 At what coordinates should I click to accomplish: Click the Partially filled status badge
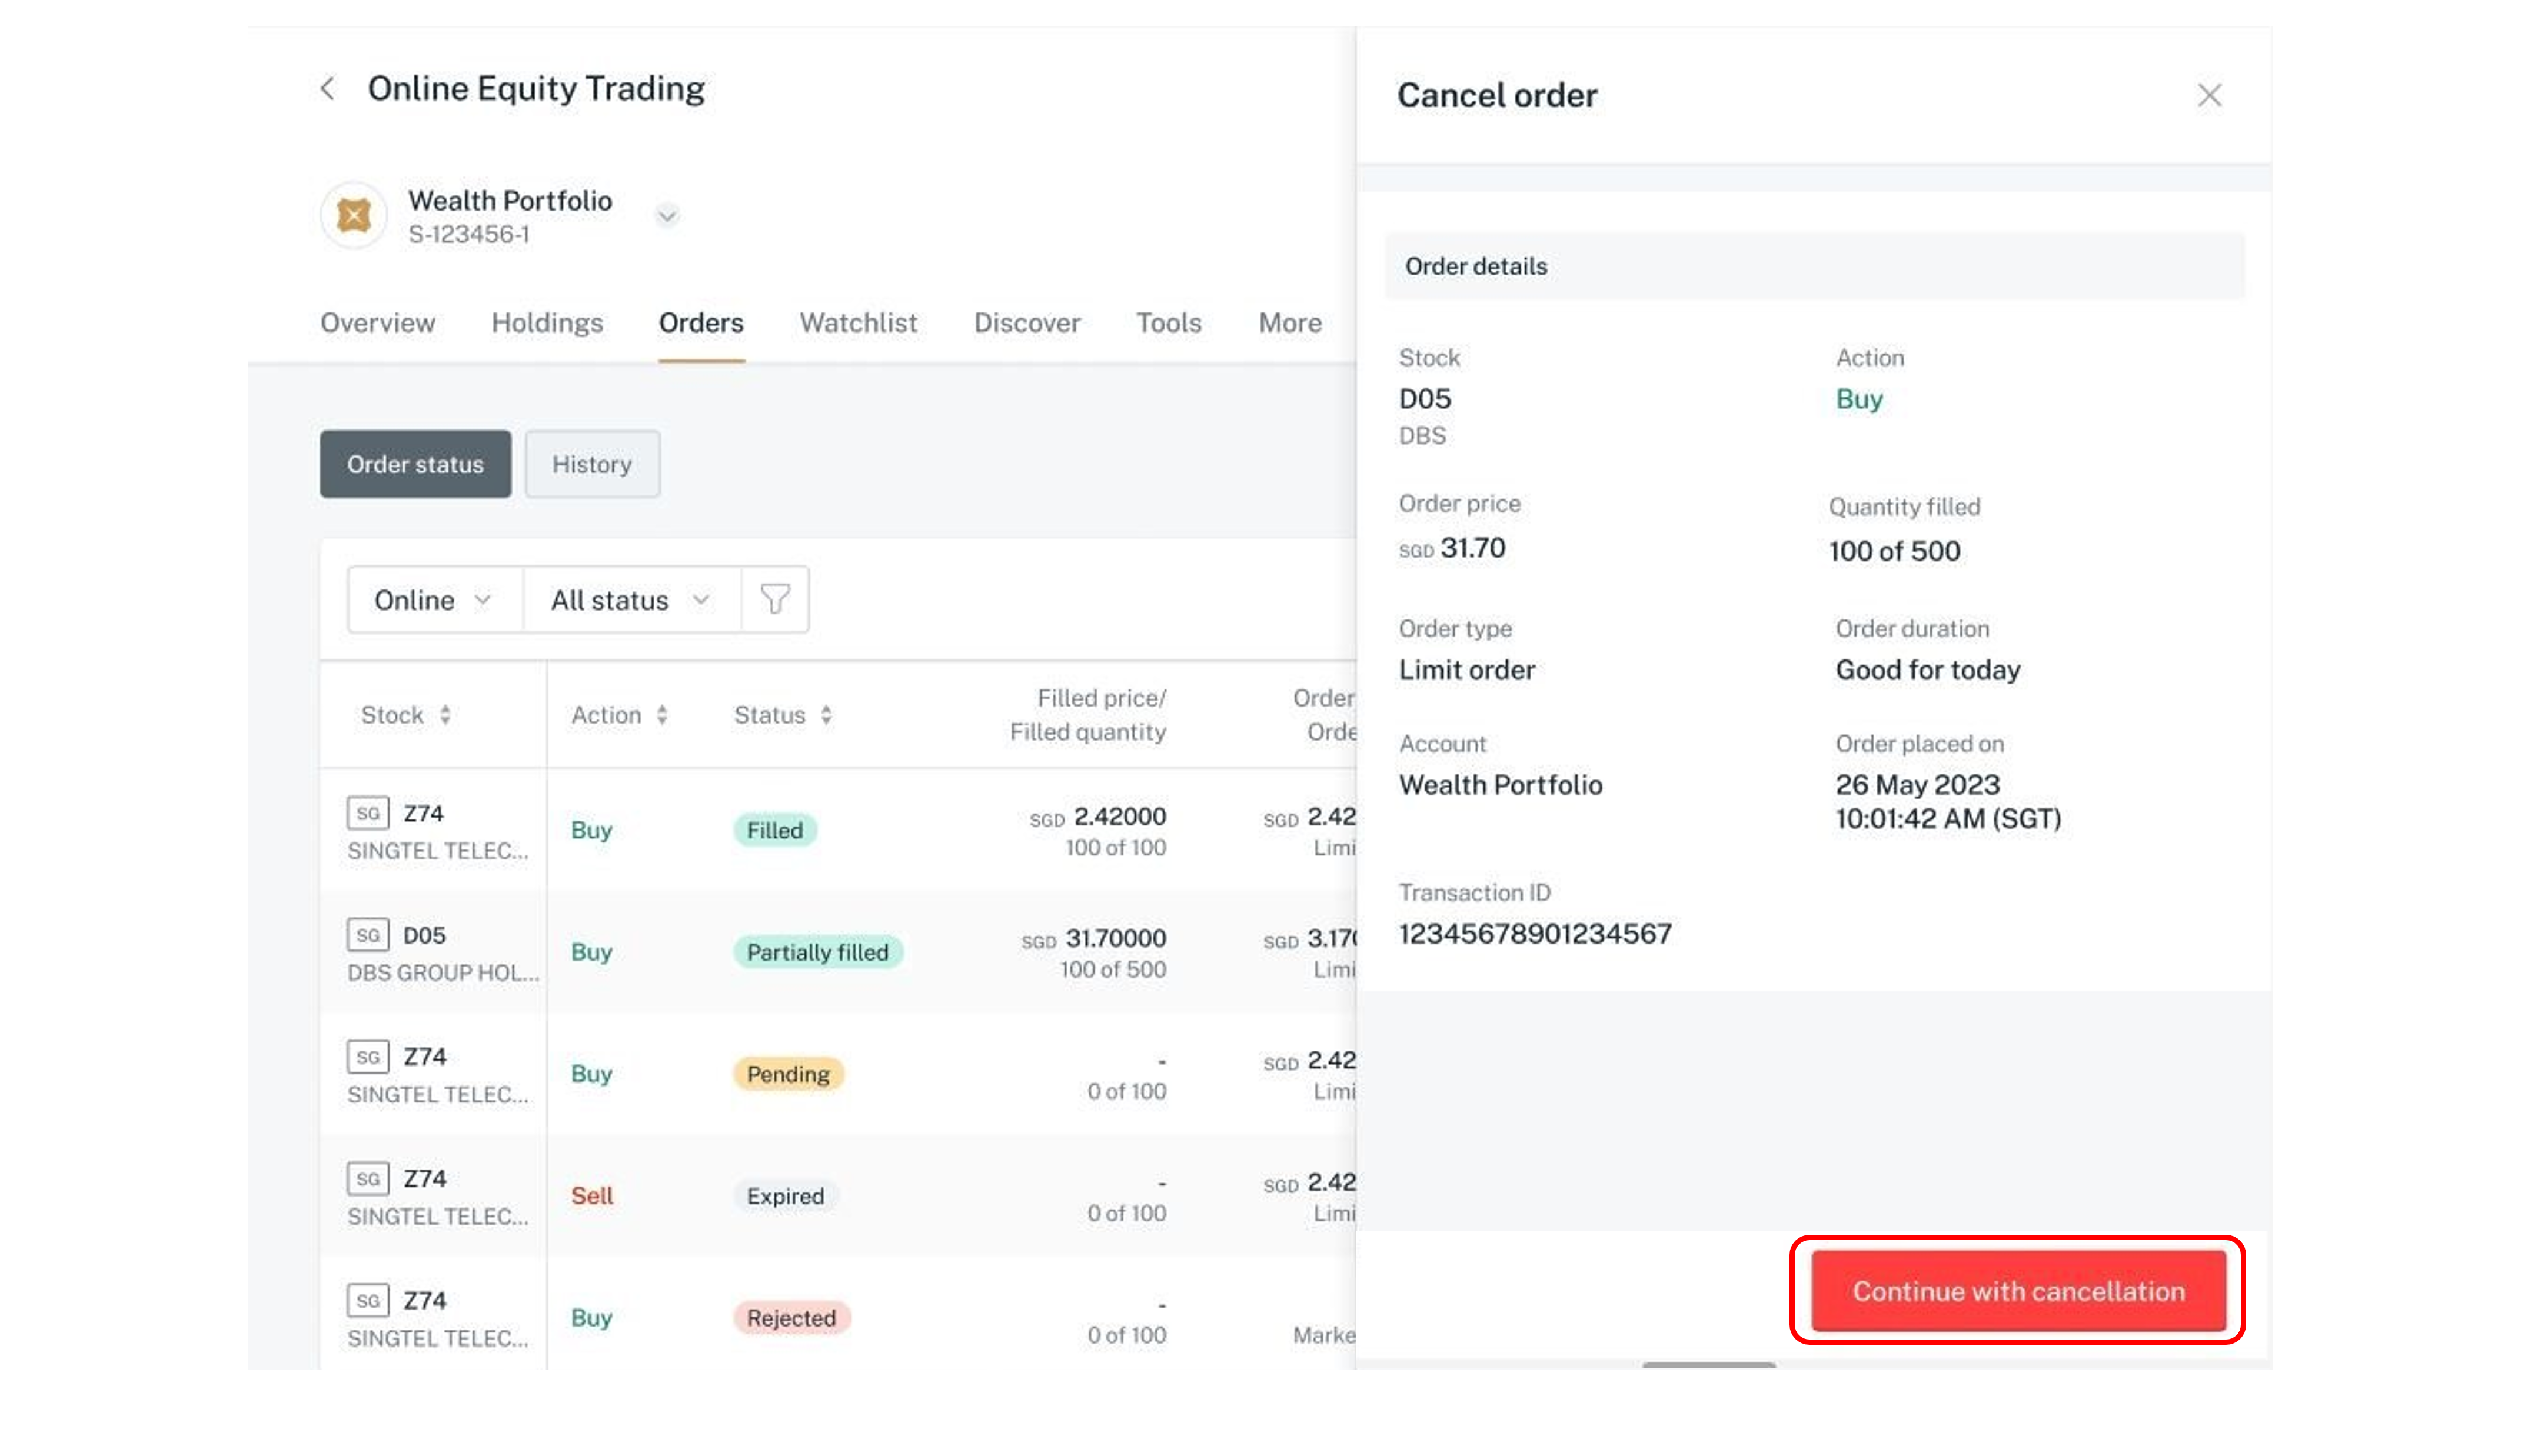point(818,951)
